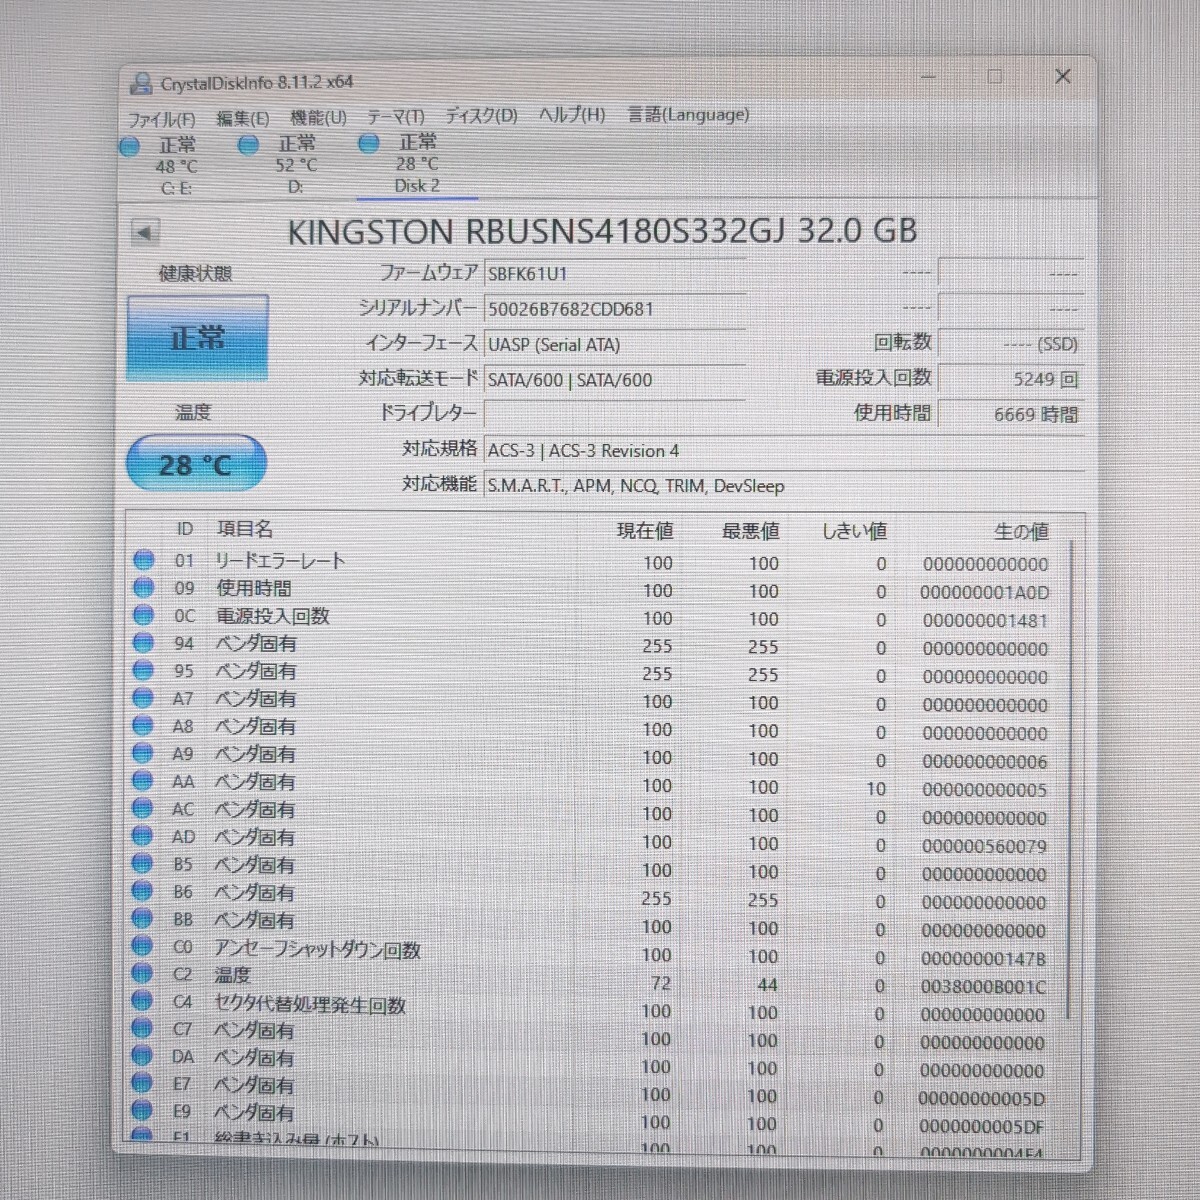Screen dimensions: 1200x1200
Task: Click status icon for row ID 94
Action: pos(143,643)
